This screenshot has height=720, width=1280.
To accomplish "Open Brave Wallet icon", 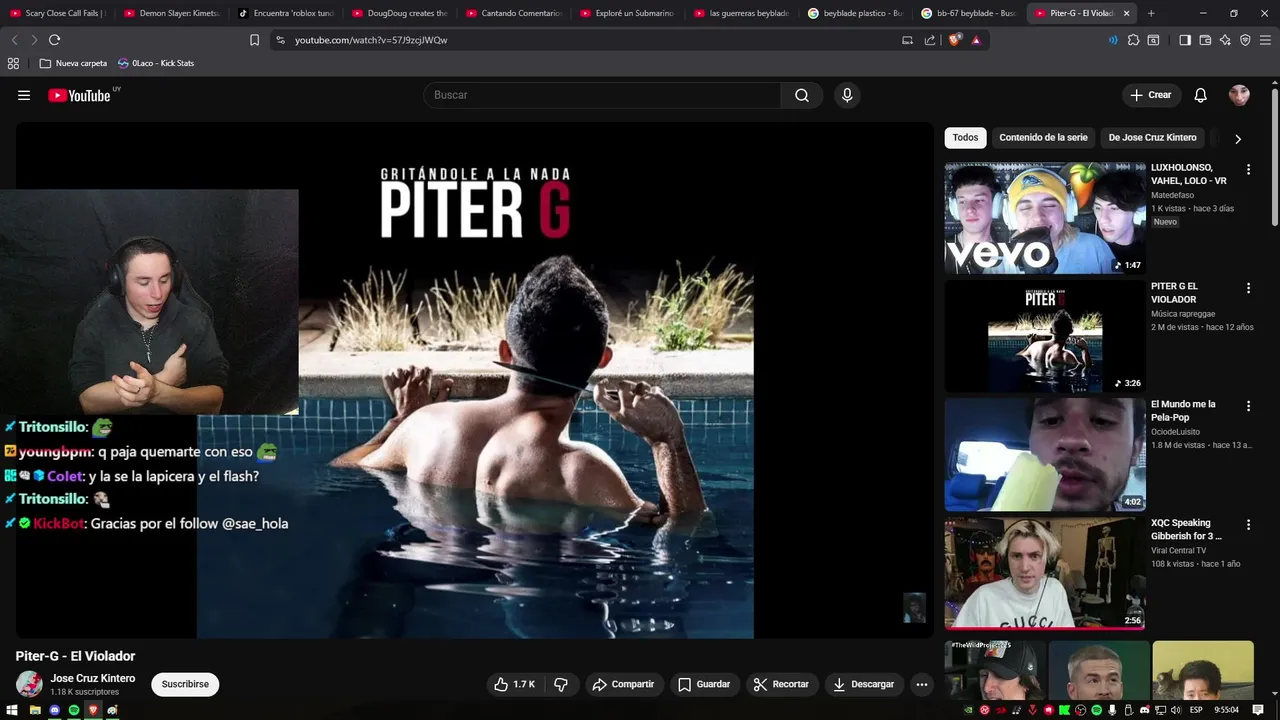I will 1205,40.
